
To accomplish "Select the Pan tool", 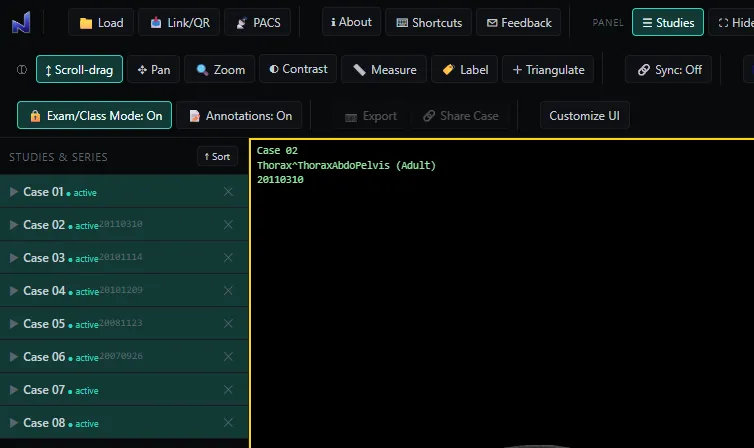I will point(154,70).
